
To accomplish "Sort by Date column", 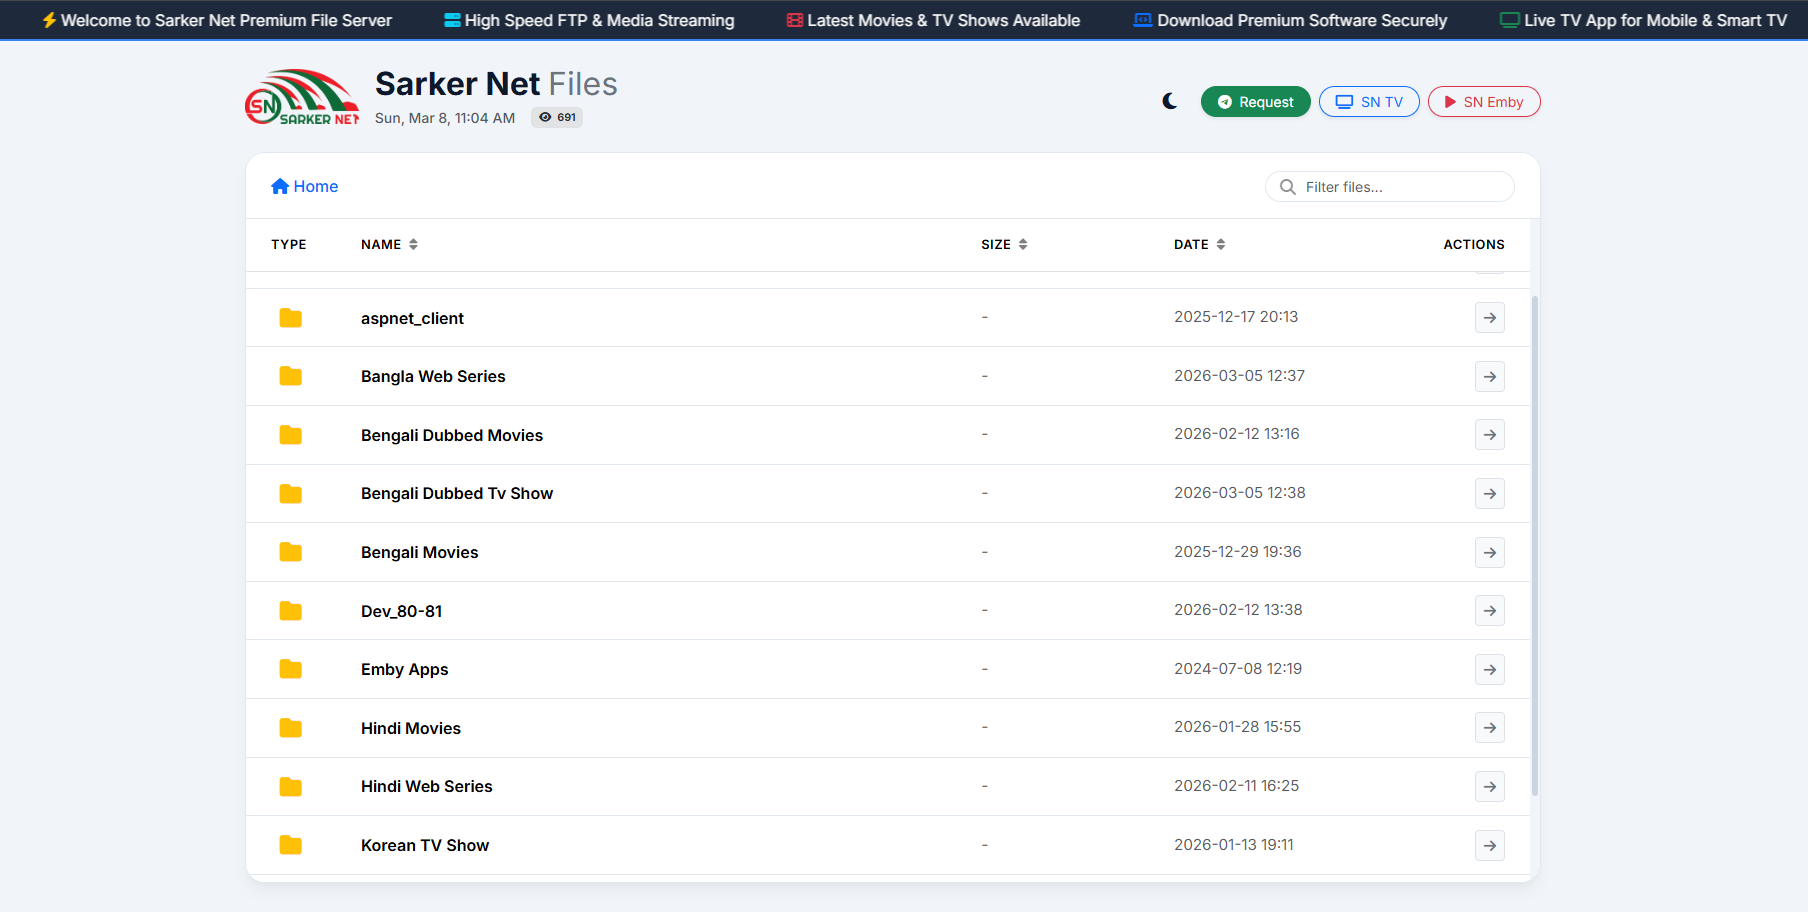I will tap(1199, 244).
